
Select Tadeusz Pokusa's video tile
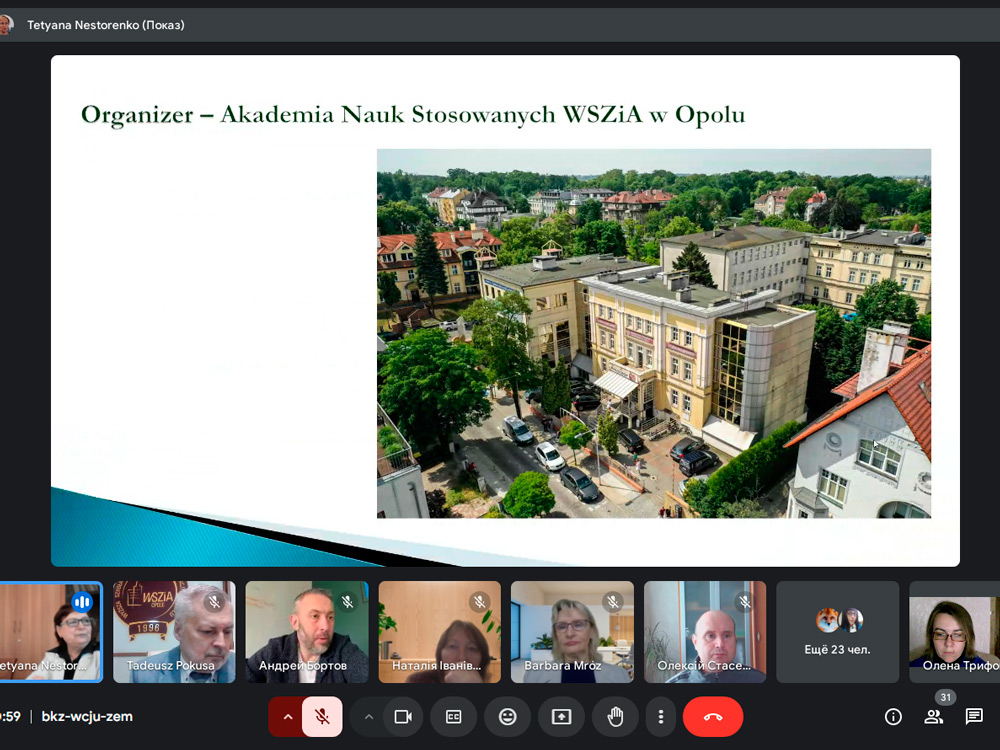coord(174,632)
